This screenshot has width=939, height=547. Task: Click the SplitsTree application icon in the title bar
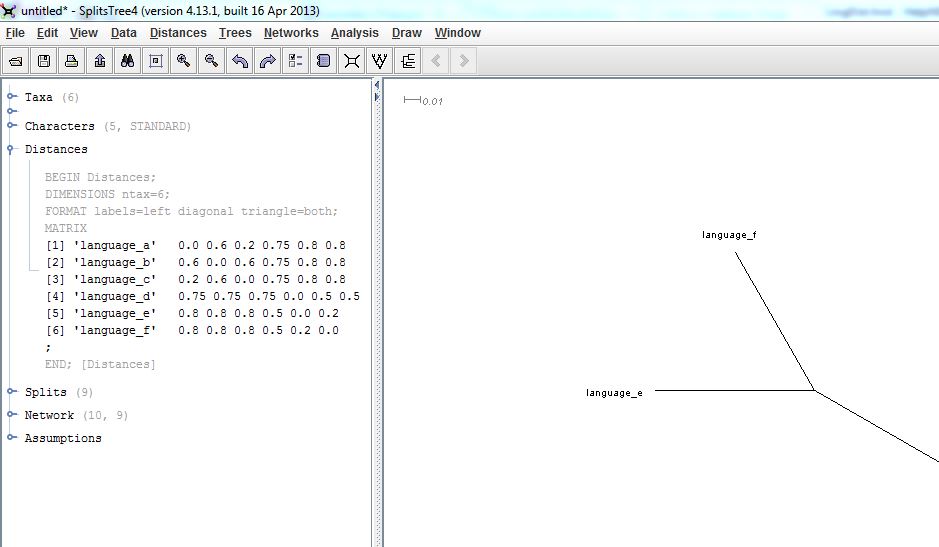(9, 11)
